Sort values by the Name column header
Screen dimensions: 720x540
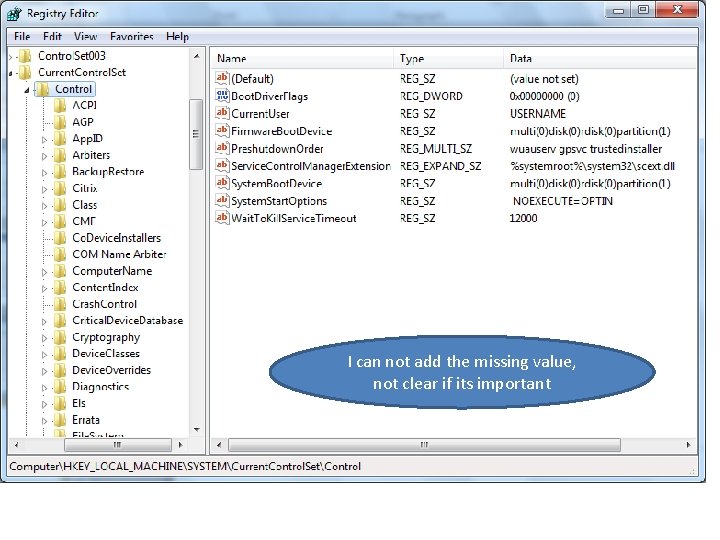tap(302, 58)
